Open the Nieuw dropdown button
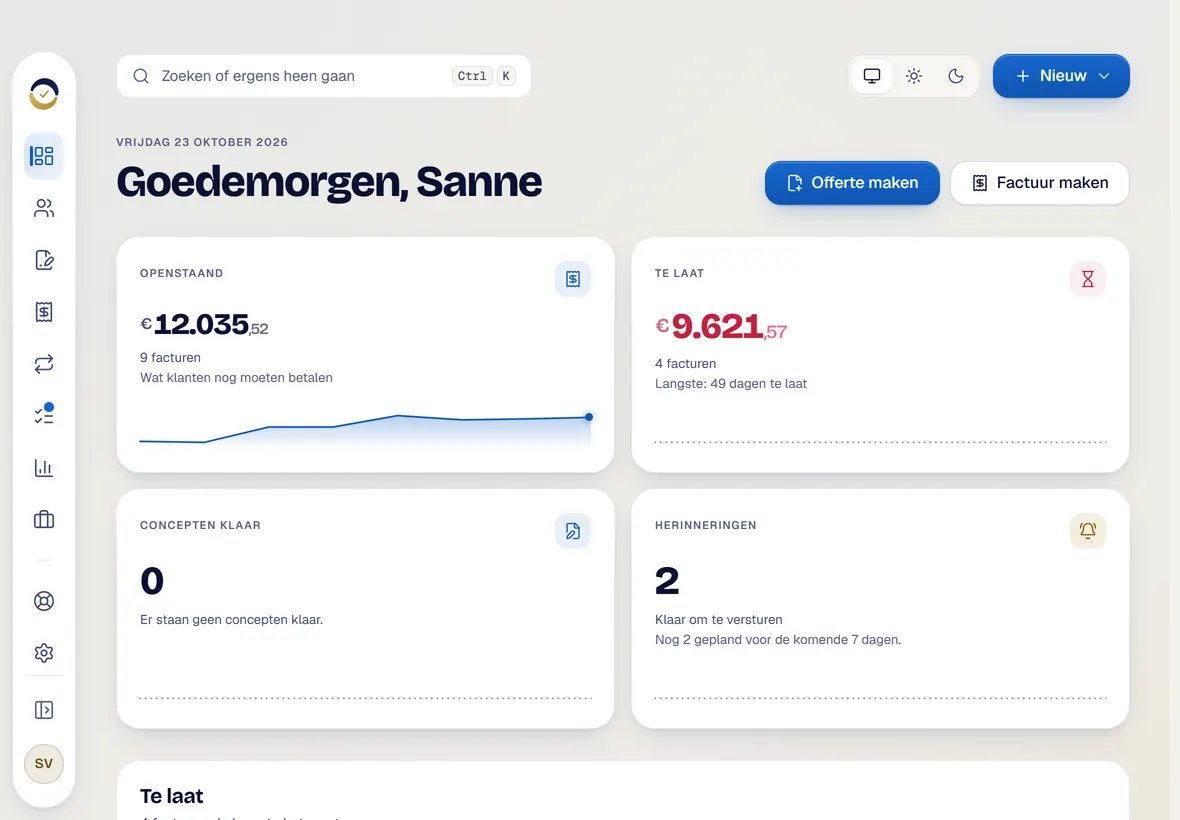 point(1061,76)
